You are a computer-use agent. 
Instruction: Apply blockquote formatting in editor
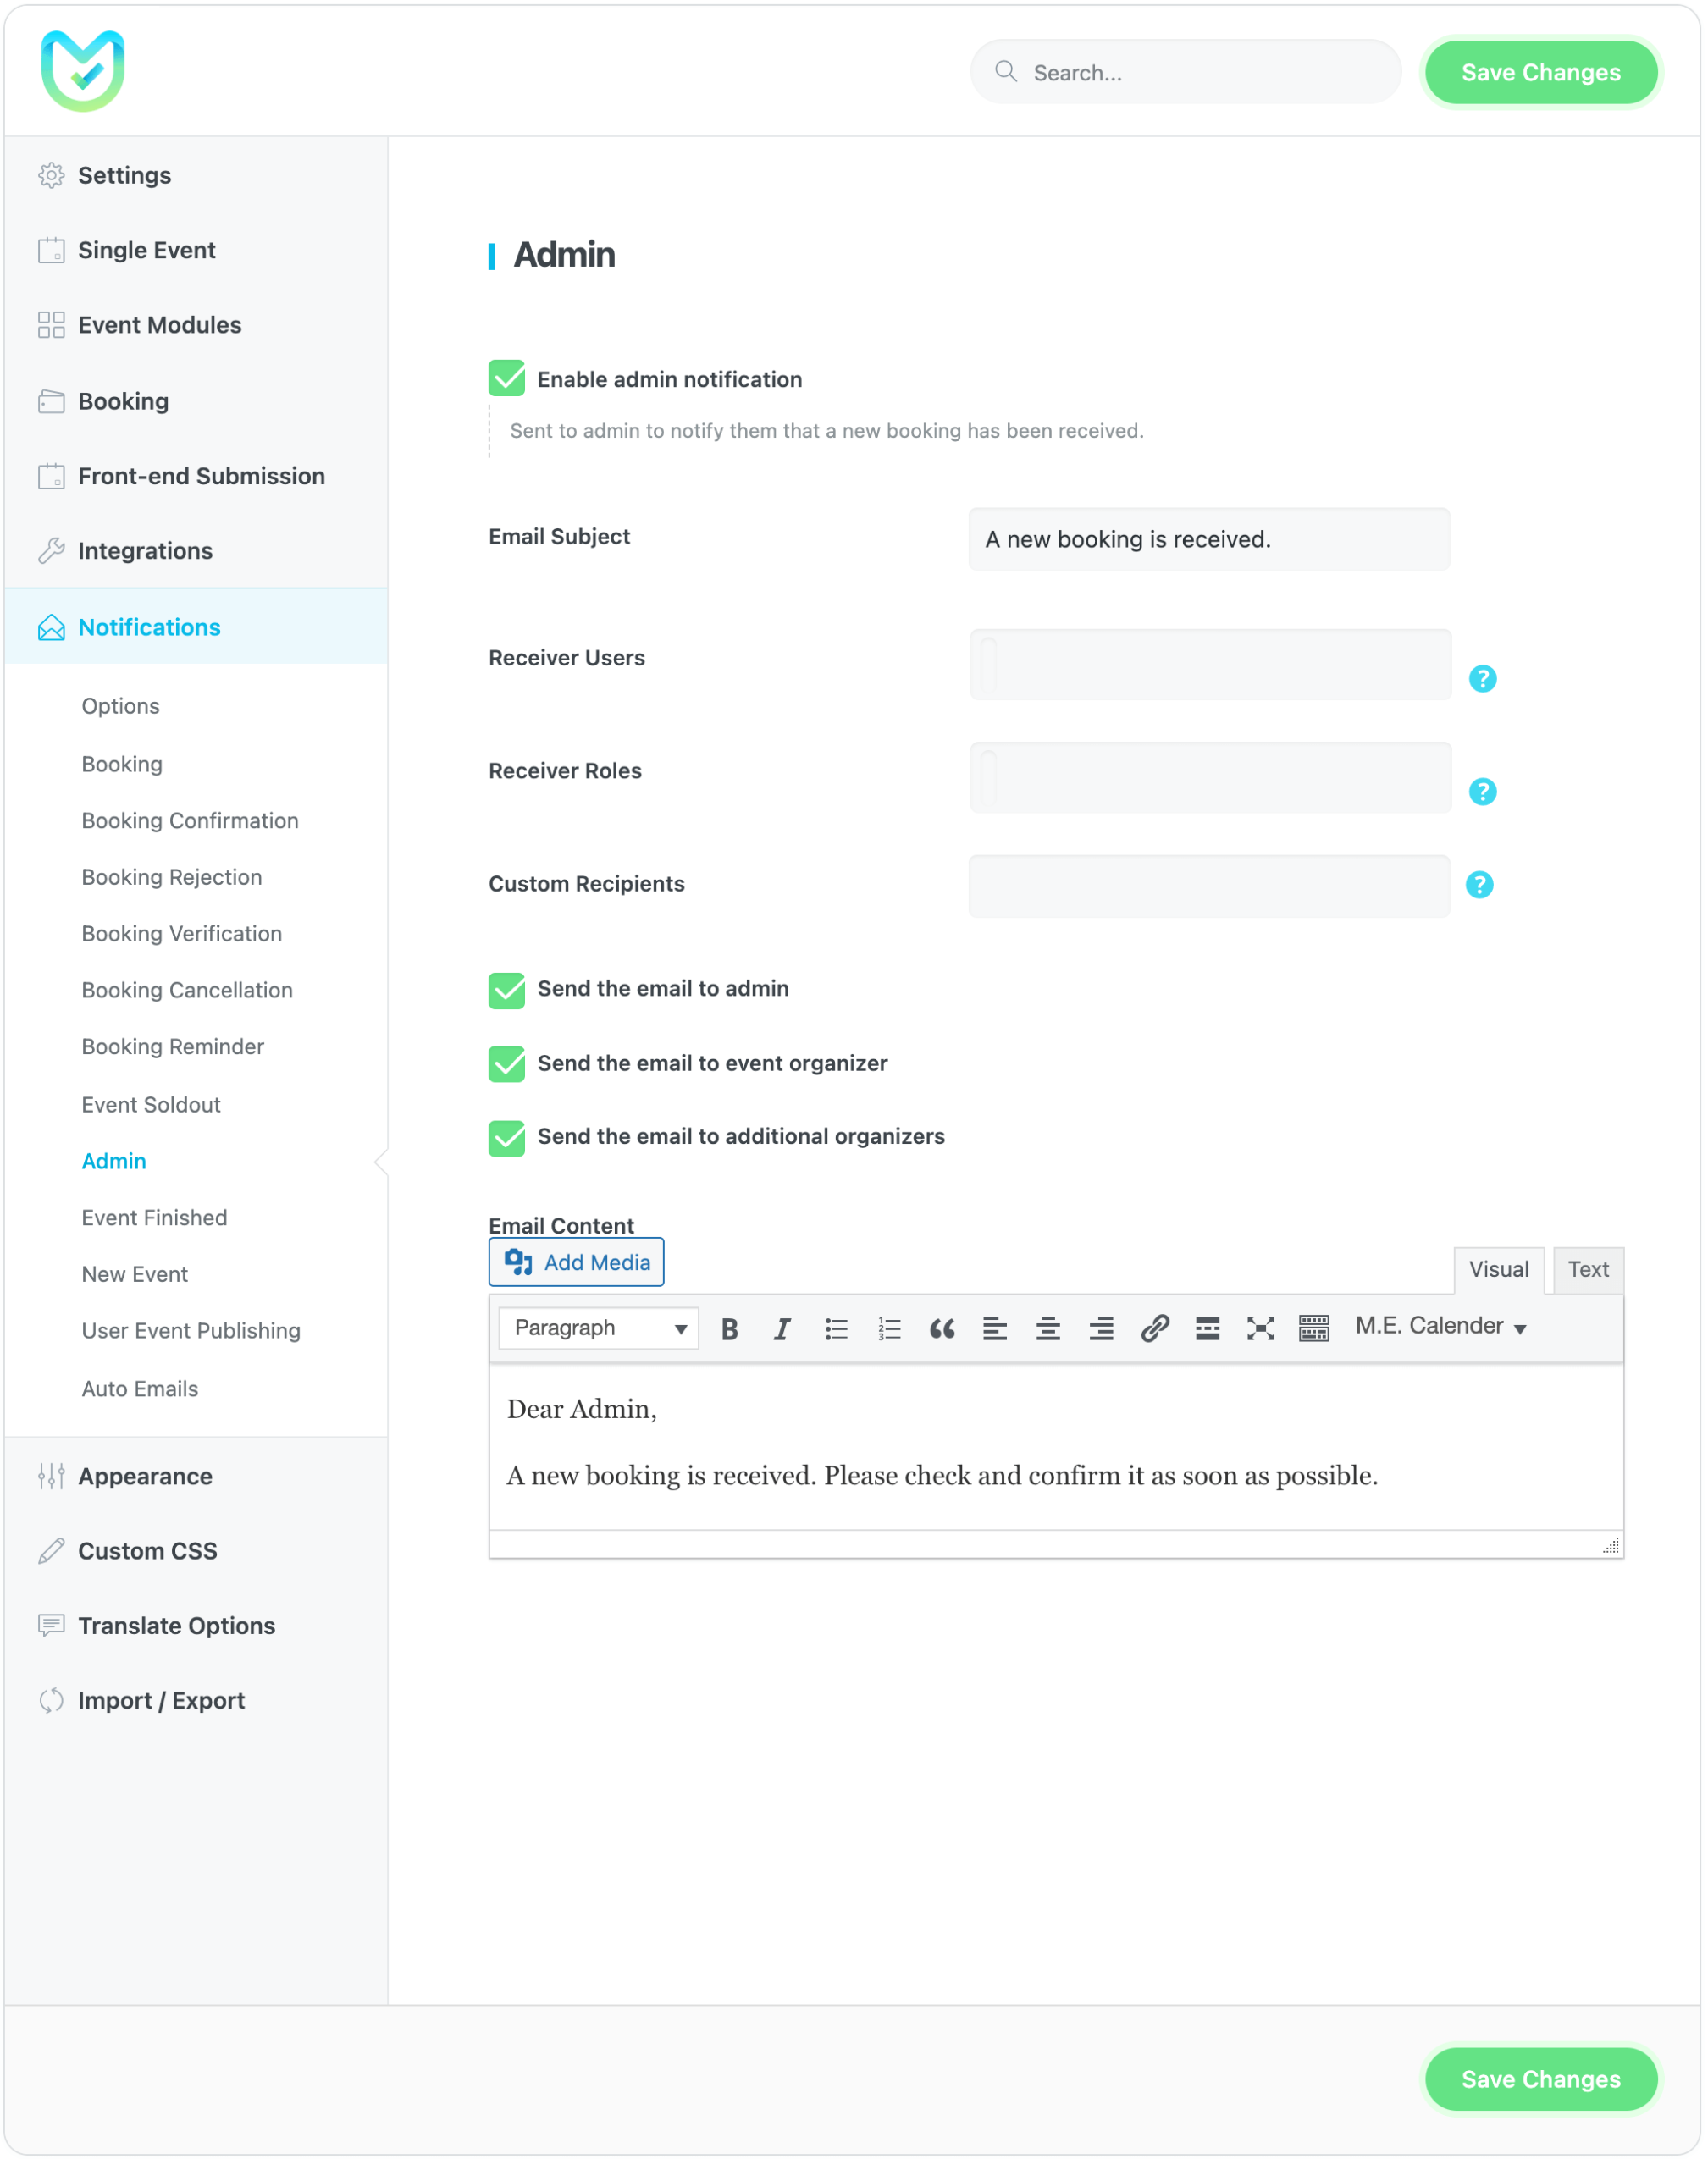pyautogui.click(x=942, y=1328)
